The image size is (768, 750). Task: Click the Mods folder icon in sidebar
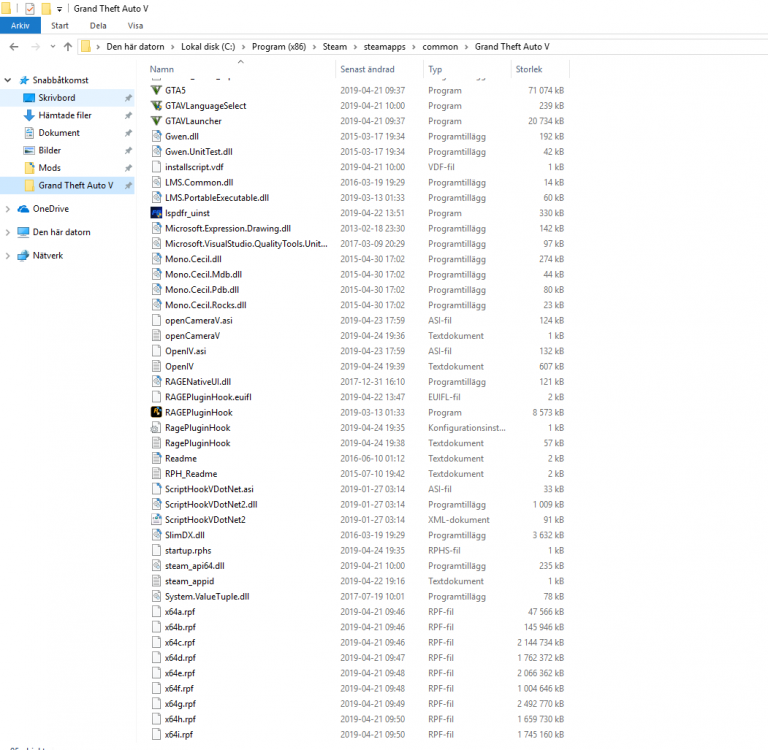(x=29, y=168)
